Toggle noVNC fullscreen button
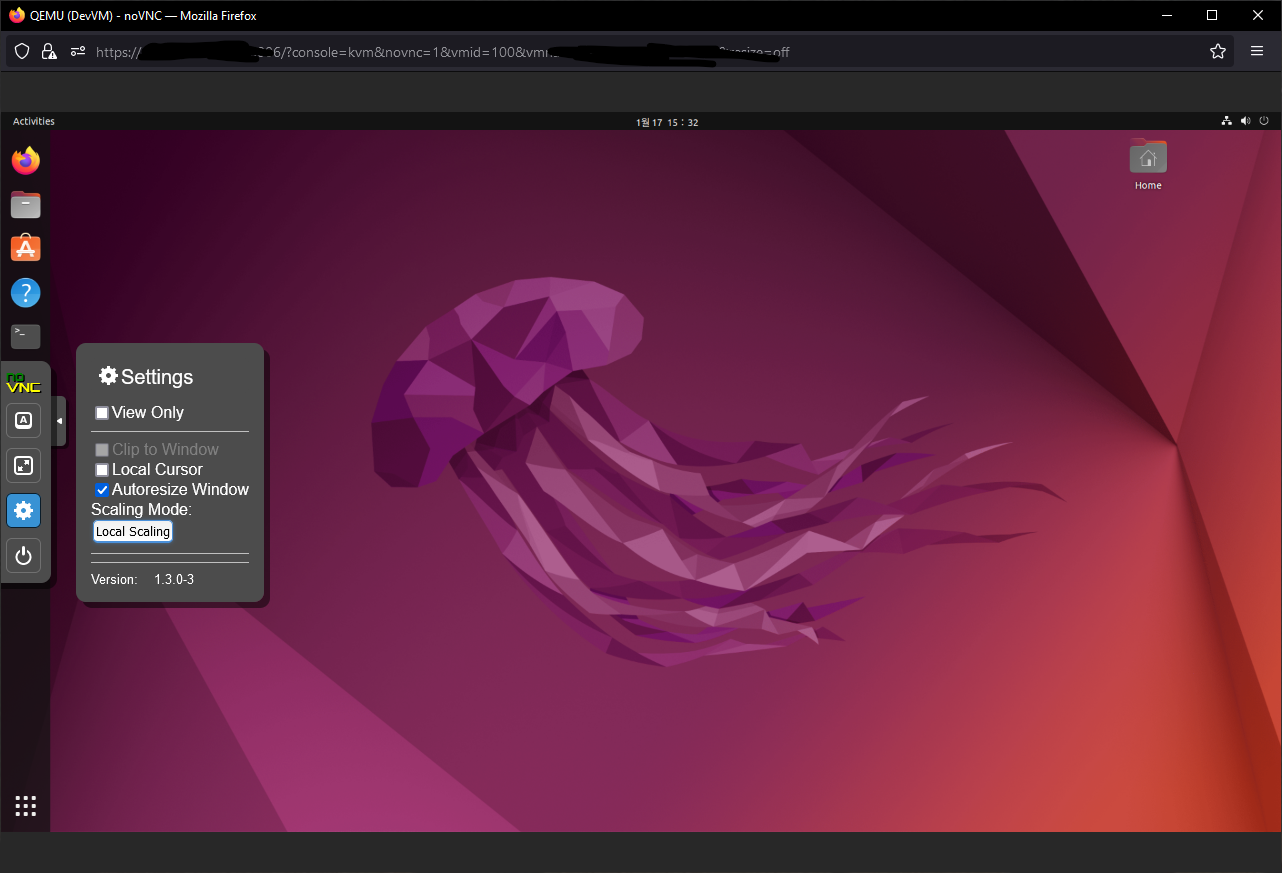Viewport: 1282px width, 873px height. (24, 465)
